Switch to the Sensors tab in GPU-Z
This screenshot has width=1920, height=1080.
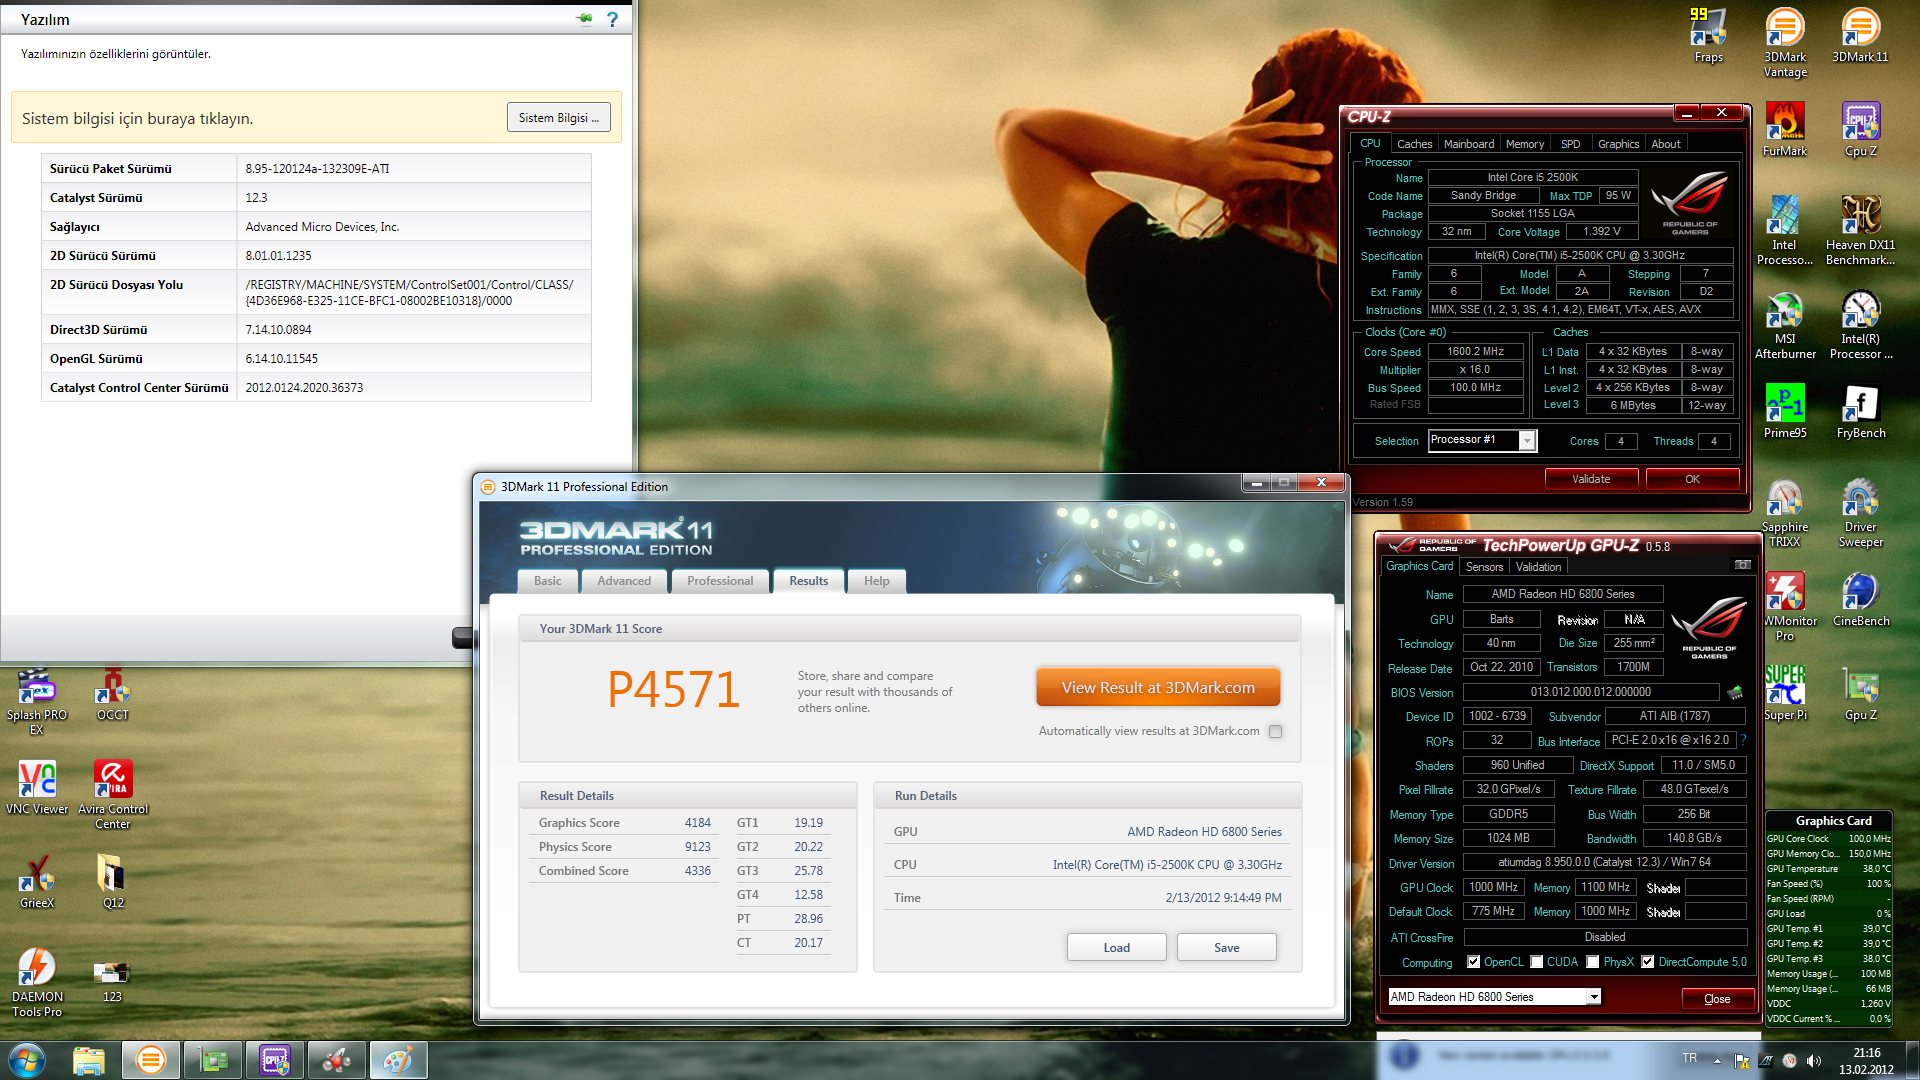click(x=1484, y=567)
